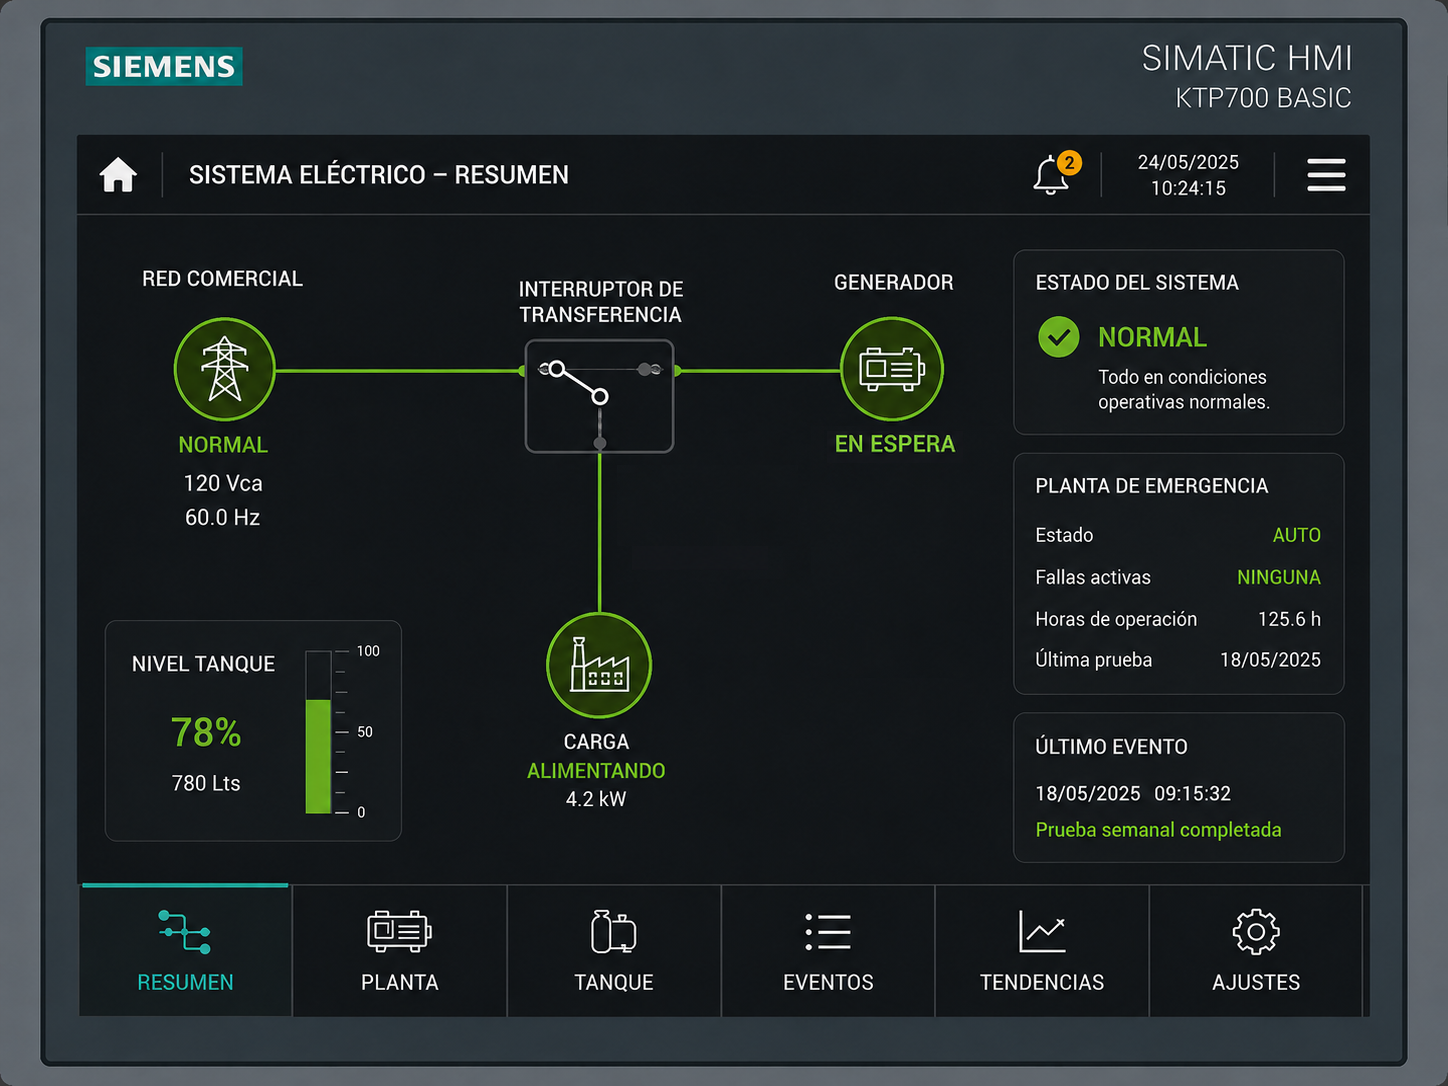The height and width of the screenshot is (1086, 1448).
Task: Click the ALIMENTANDO load status
Action: pos(596,771)
